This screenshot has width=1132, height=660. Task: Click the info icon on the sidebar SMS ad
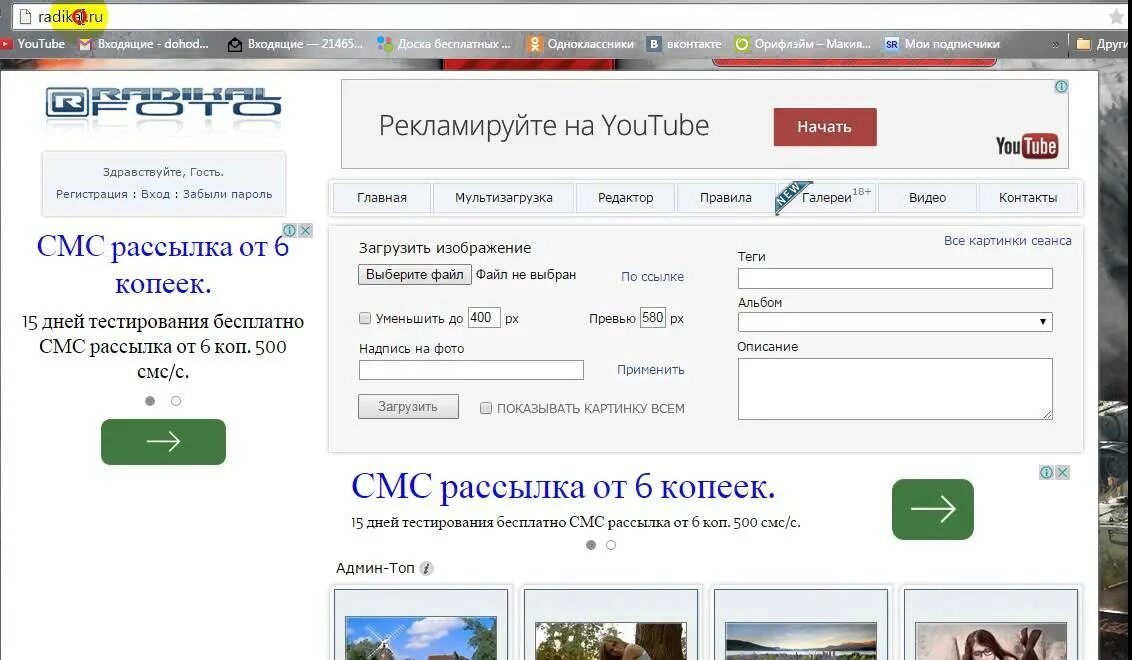(x=289, y=230)
